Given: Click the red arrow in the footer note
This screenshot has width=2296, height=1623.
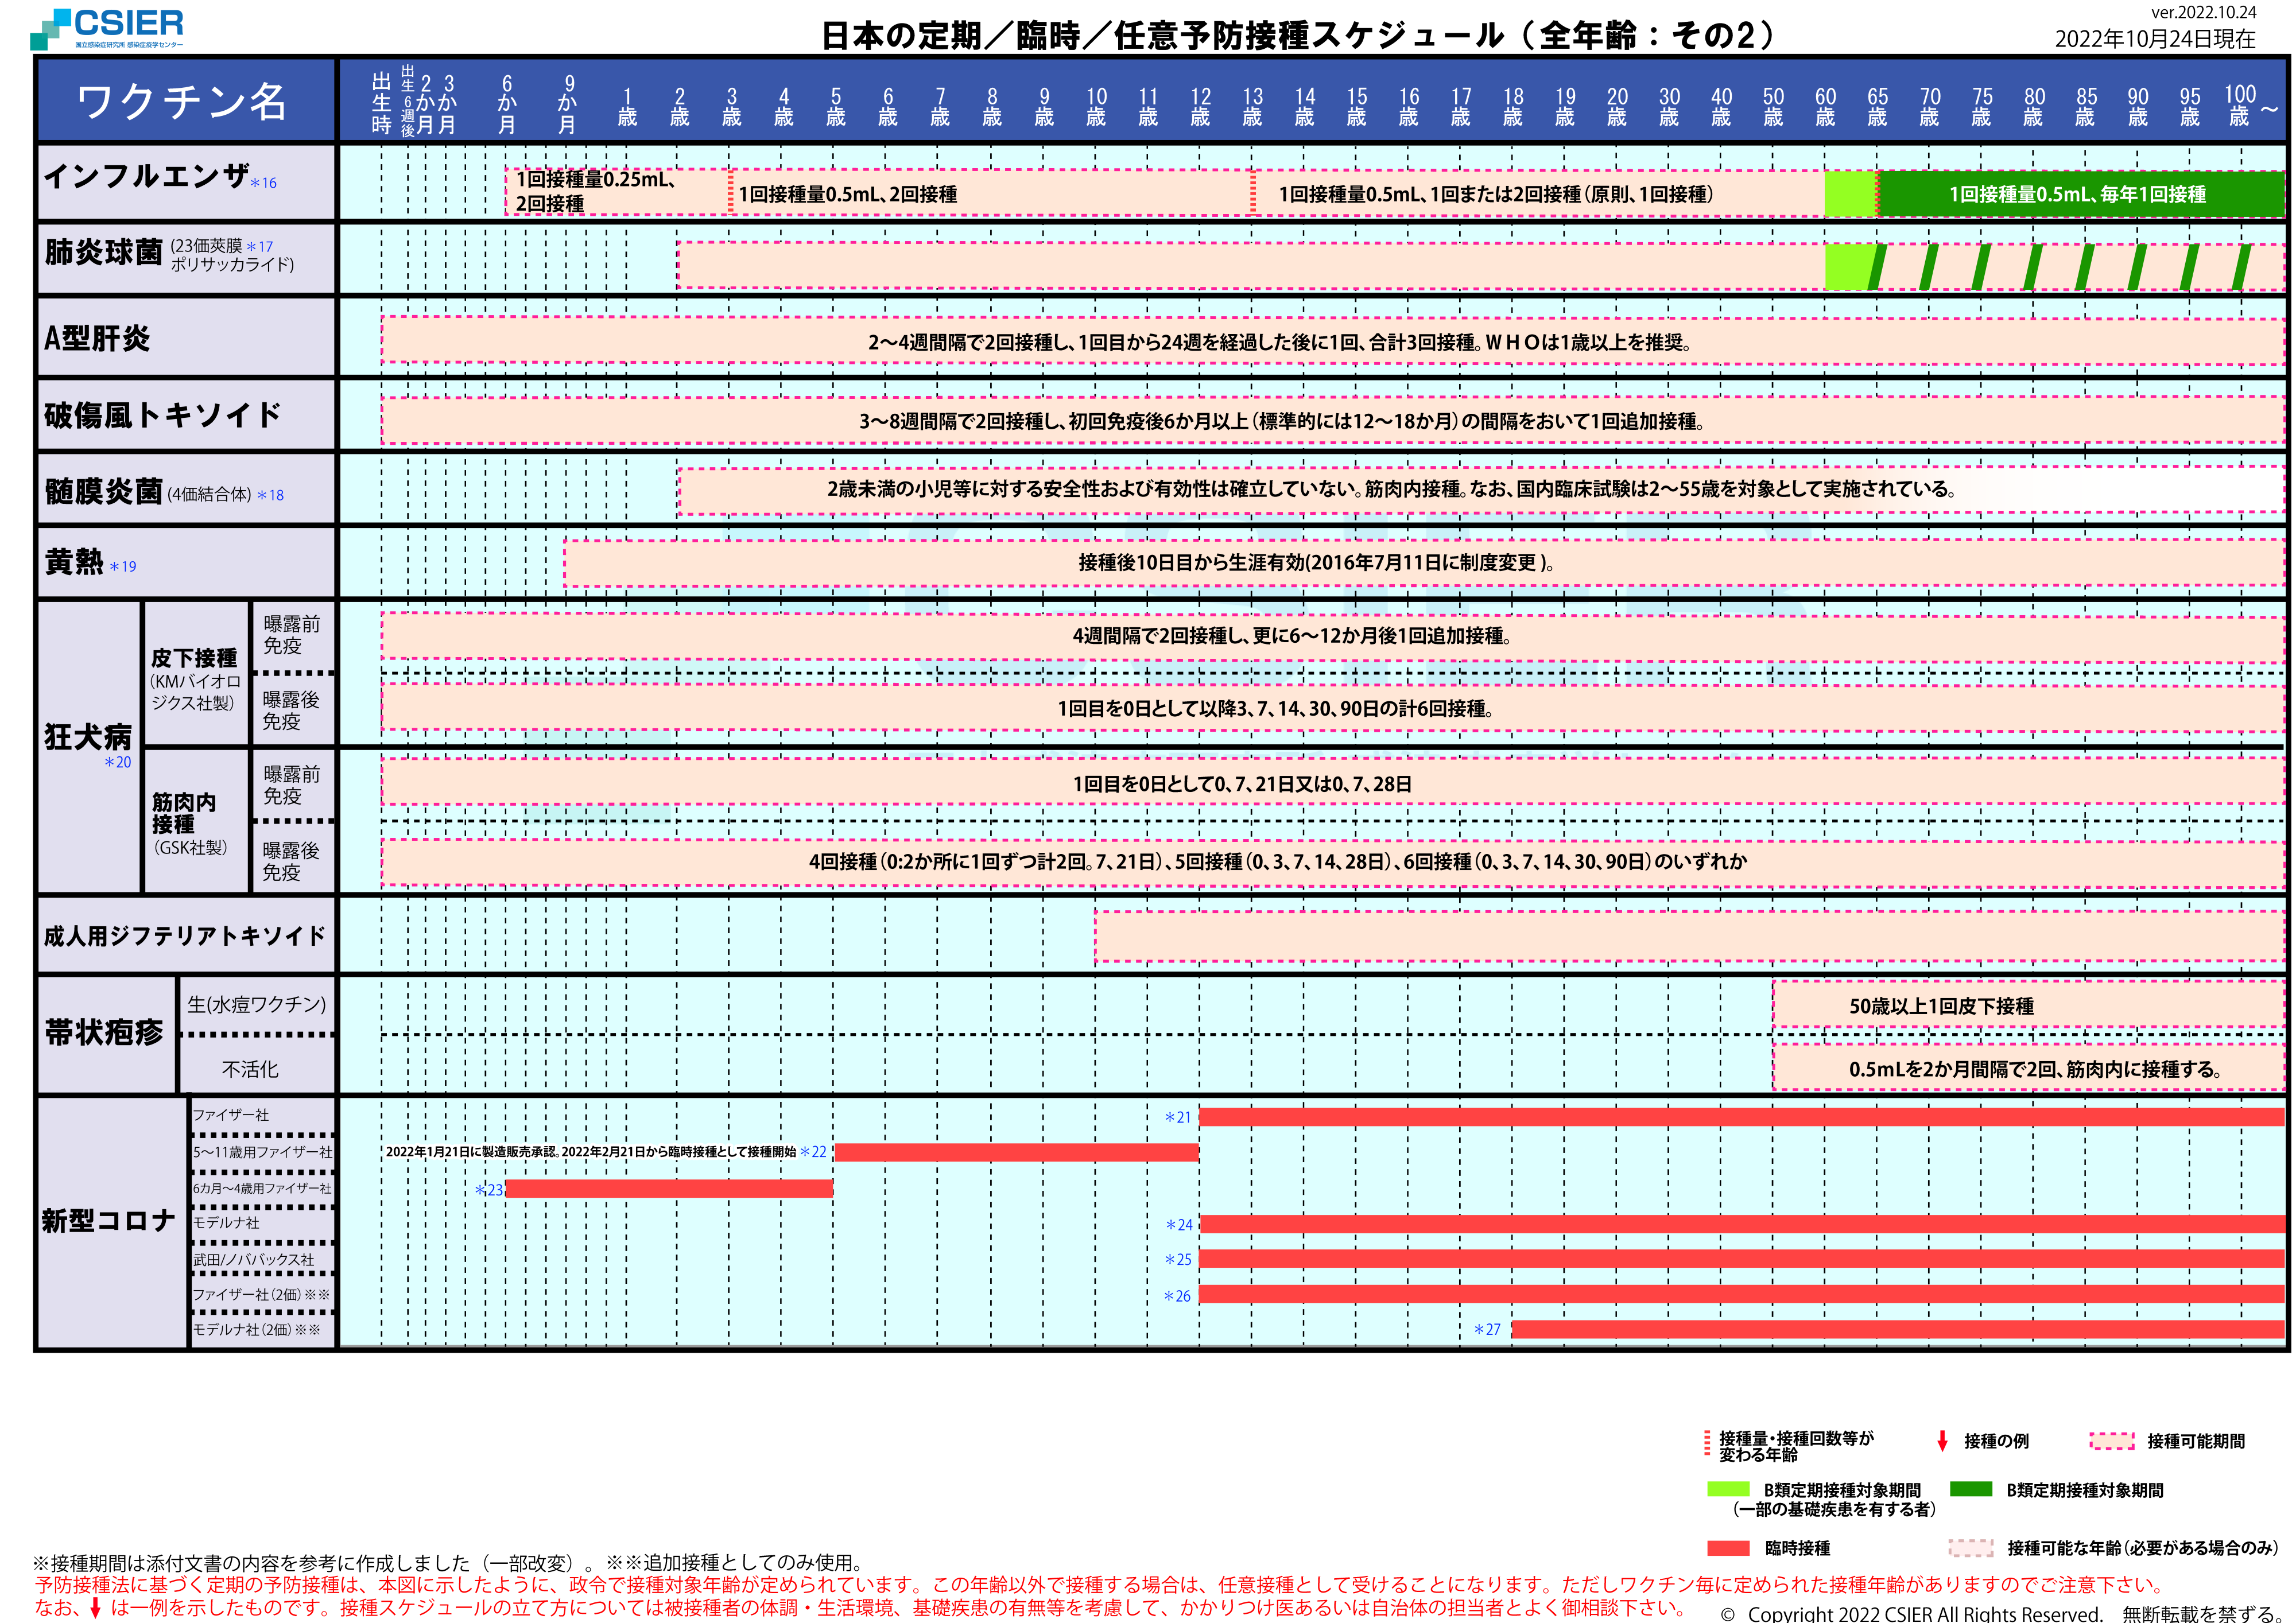Looking at the screenshot, I should 95,1608.
